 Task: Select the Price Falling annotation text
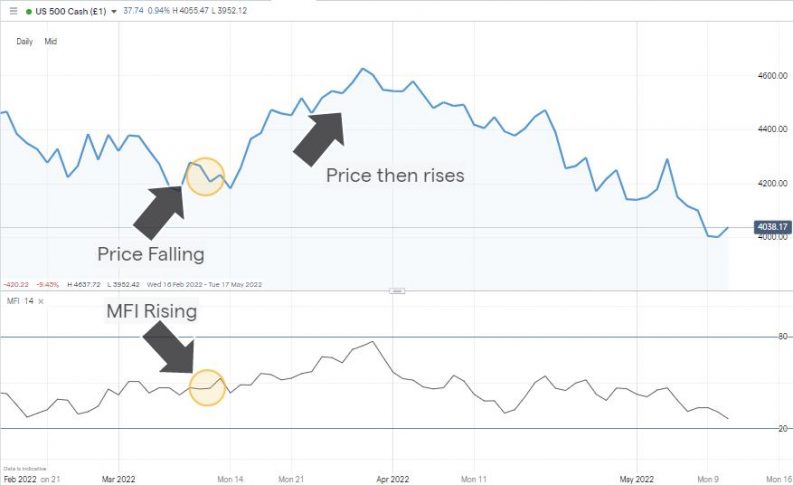pyautogui.click(x=150, y=253)
